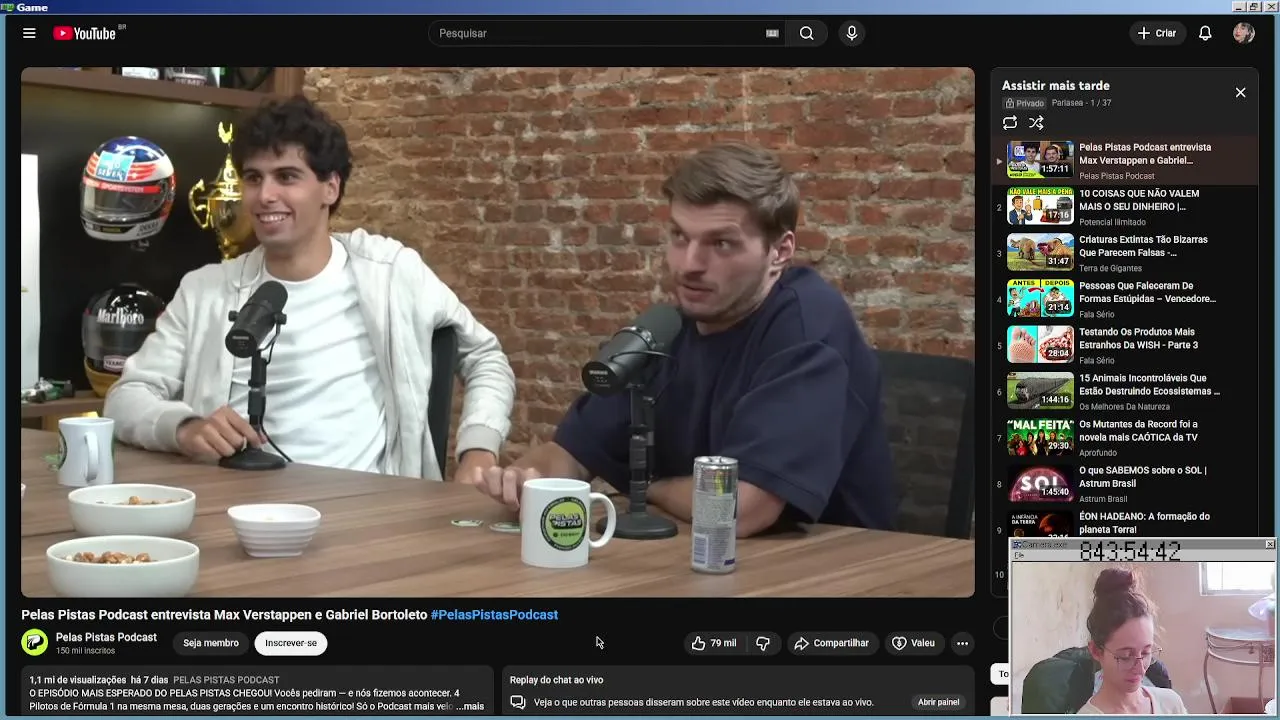
Task: Open the account avatar menu
Action: click(1244, 33)
